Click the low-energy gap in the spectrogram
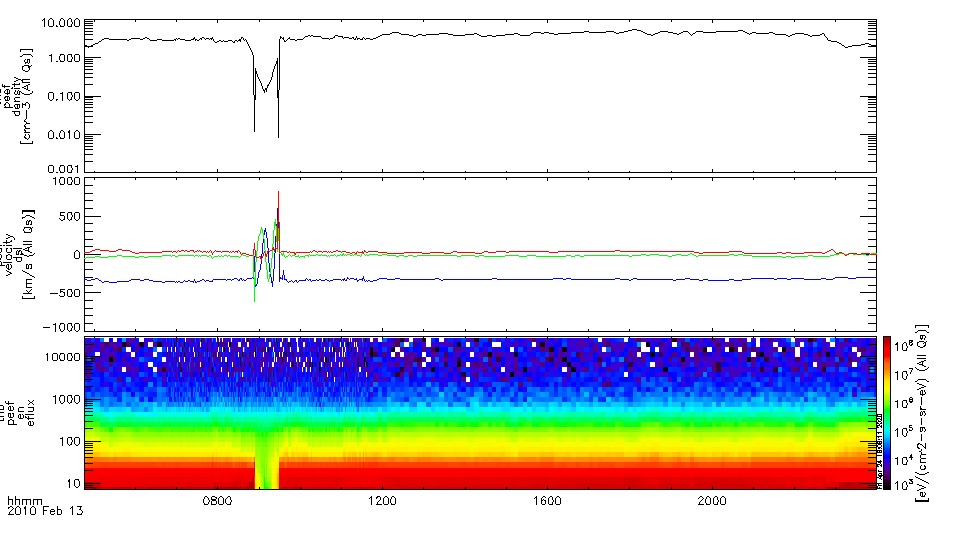Screen dimensions: 960x540 pos(266,468)
